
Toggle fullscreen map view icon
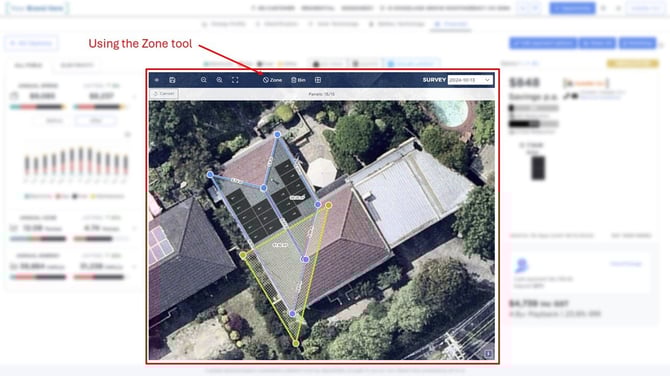click(235, 80)
